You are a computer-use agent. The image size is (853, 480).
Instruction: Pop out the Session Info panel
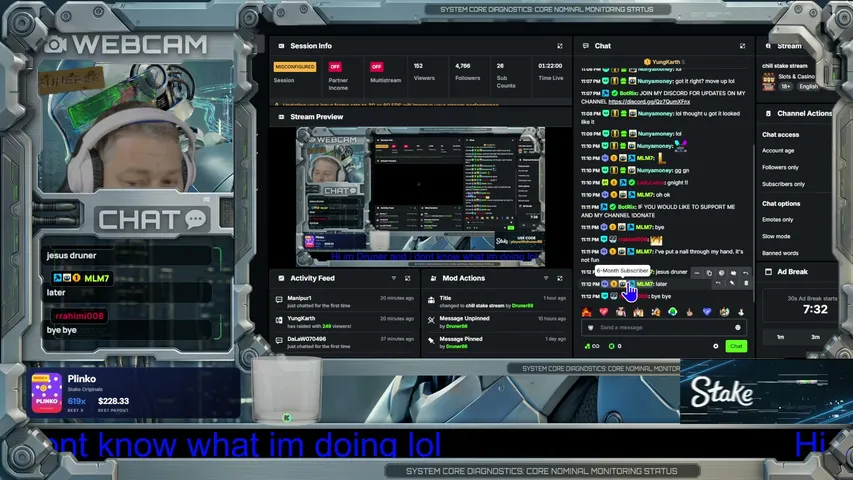pyautogui.click(x=559, y=46)
